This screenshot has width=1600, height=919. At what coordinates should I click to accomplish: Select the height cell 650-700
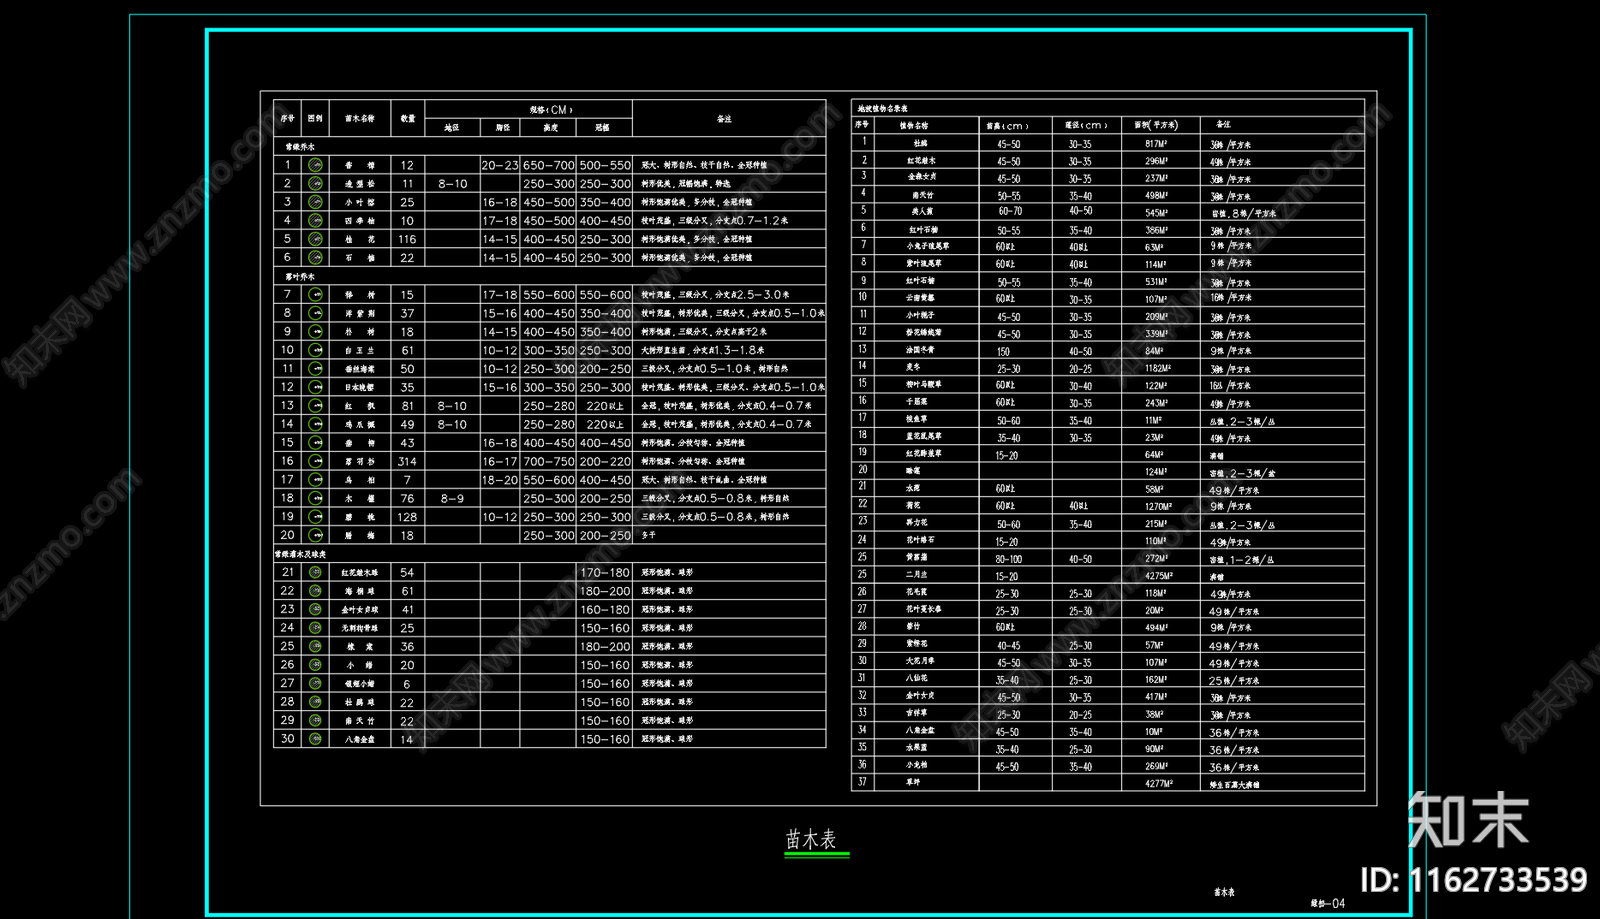(x=548, y=165)
